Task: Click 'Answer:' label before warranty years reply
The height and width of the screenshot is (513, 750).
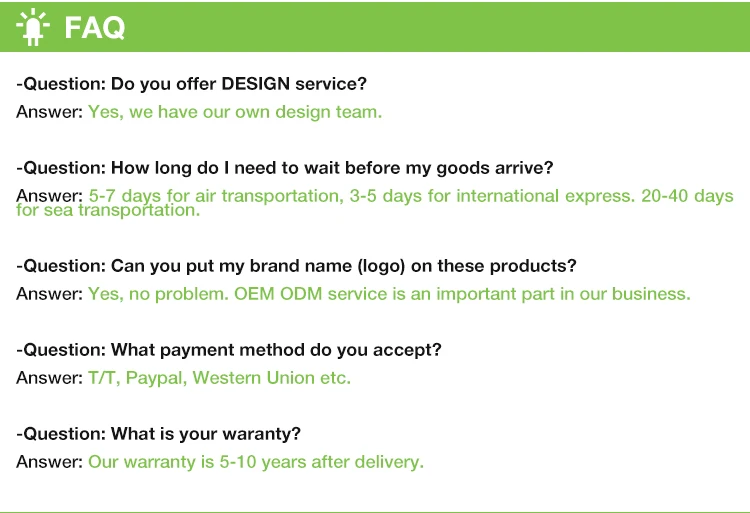Action: 49,462
